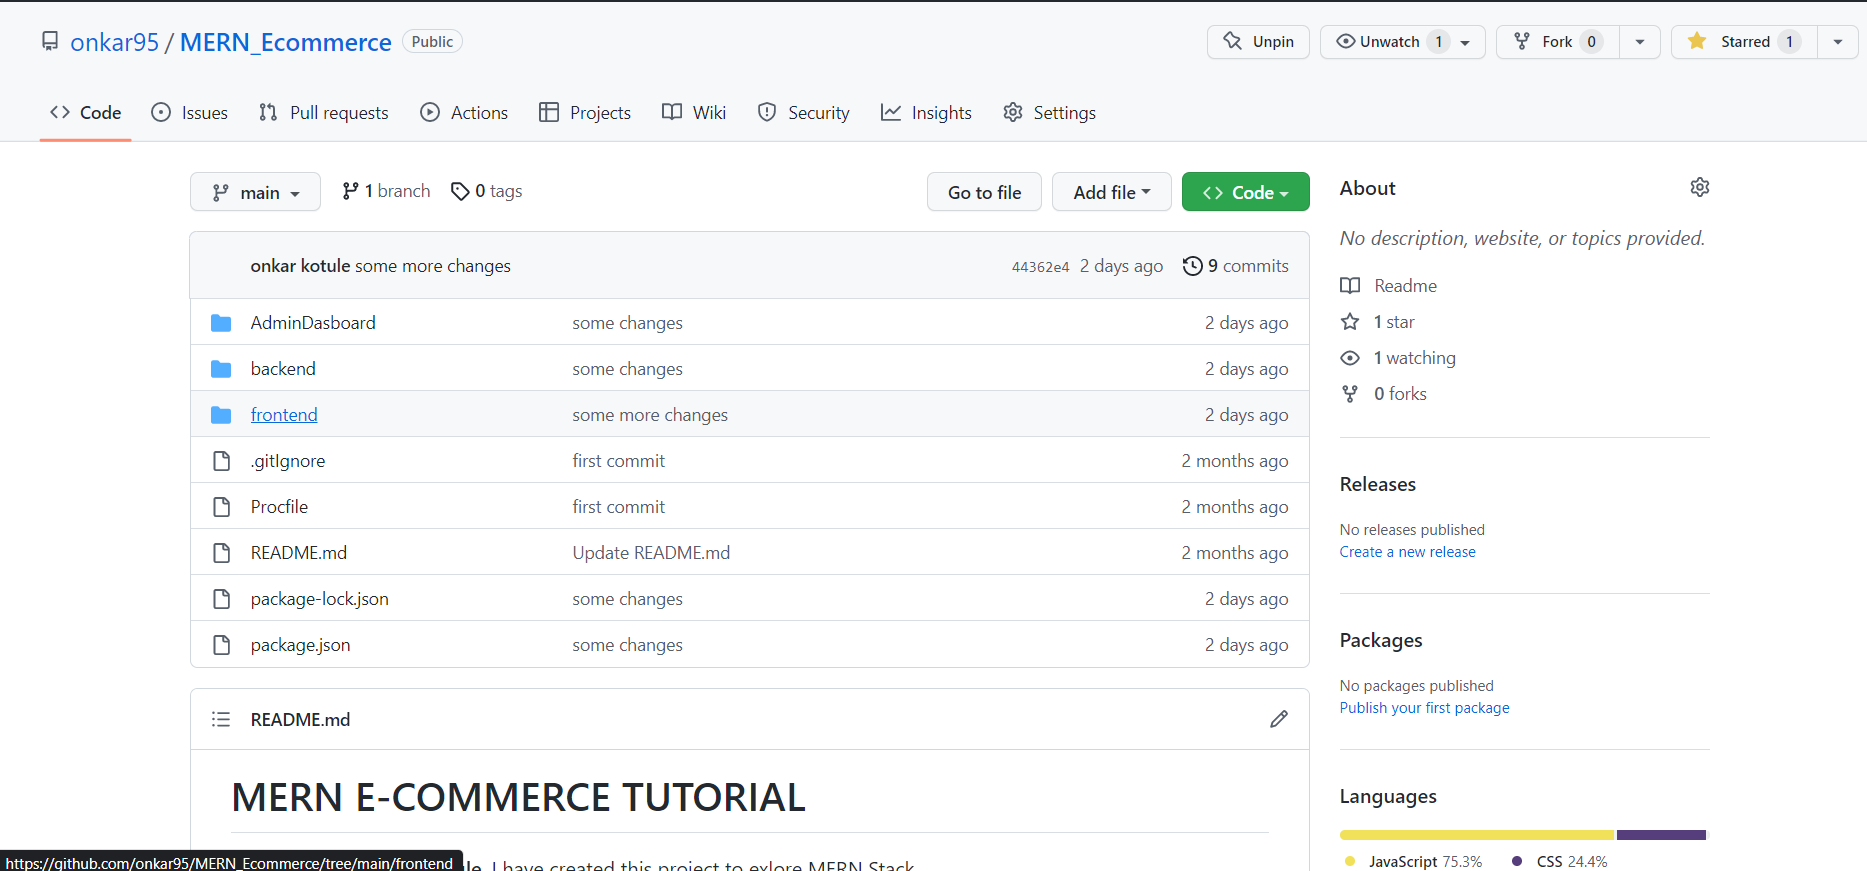The width and height of the screenshot is (1867, 871).
Task: Expand the dropdown arrow next to Starred
Action: (1838, 42)
